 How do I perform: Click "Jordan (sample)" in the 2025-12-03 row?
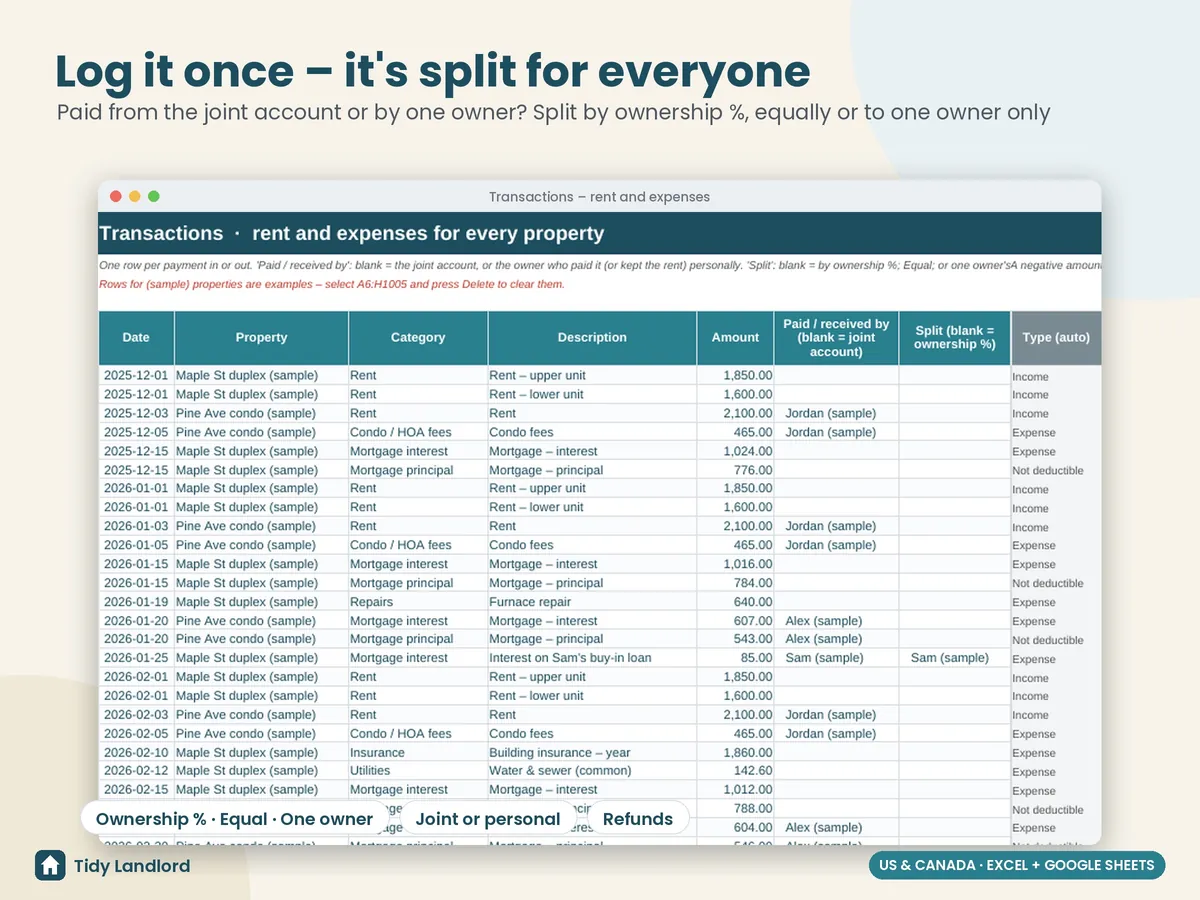point(836,413)
